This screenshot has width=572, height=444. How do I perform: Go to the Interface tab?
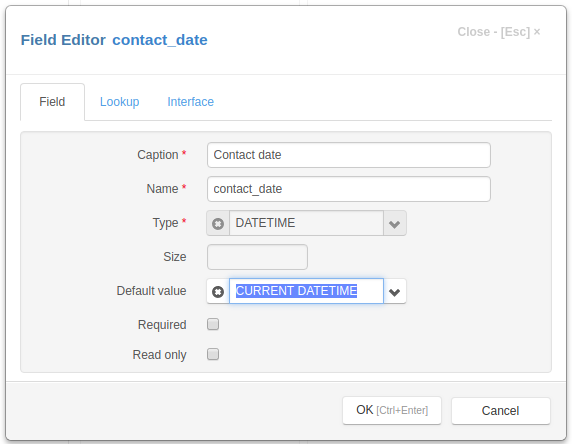click(x=190, y=102)
